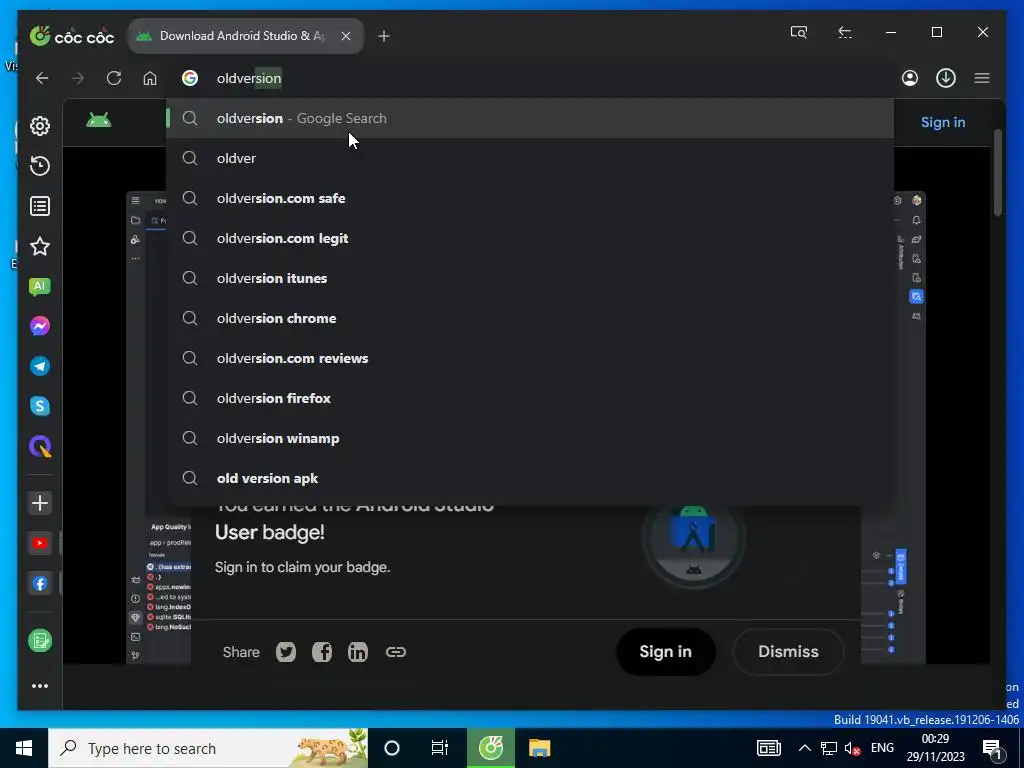Image resolution: width=1024 pixels, height=768 pixels.
Task: Open Cortana circle on taskbar
Action: pyautogui.click(x=392, y=748)
